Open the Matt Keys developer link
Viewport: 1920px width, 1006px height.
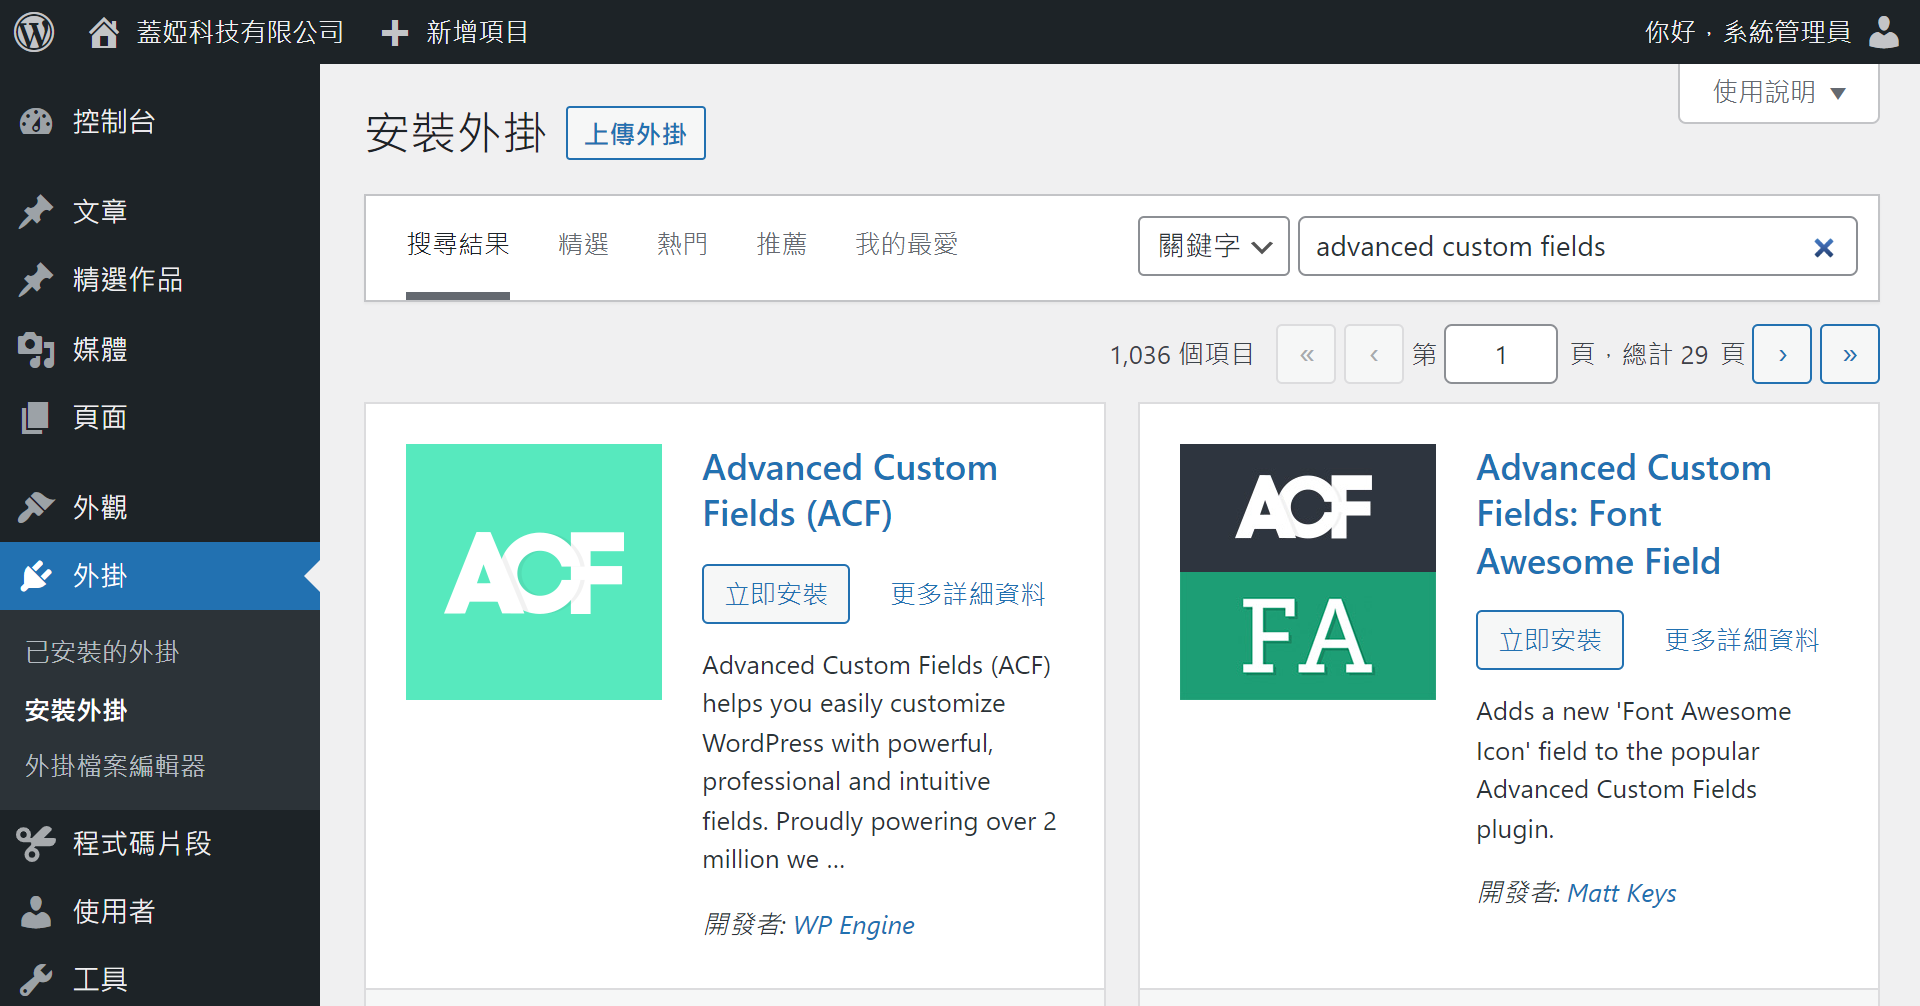point(1622,893)
